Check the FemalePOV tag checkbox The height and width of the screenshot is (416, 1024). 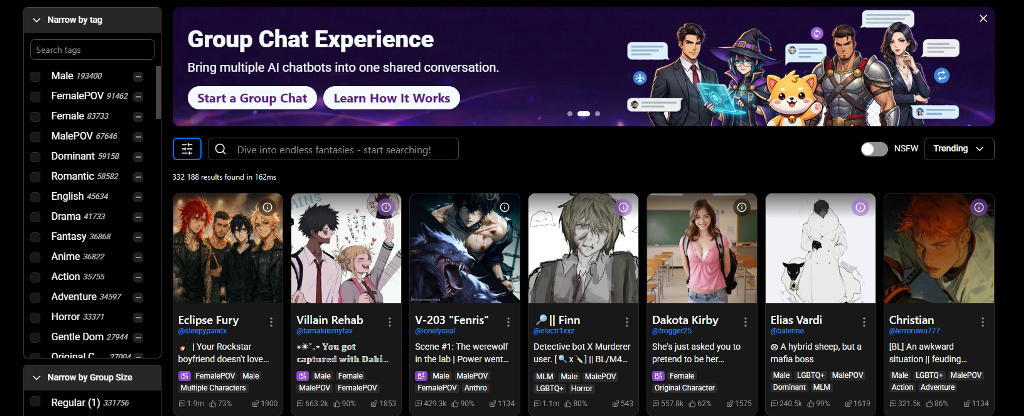[35, 97]
